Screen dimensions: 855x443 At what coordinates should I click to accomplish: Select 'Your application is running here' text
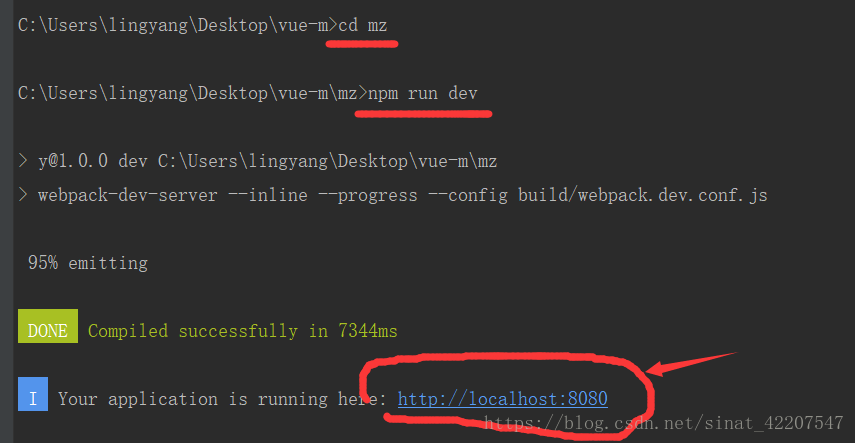221,399
